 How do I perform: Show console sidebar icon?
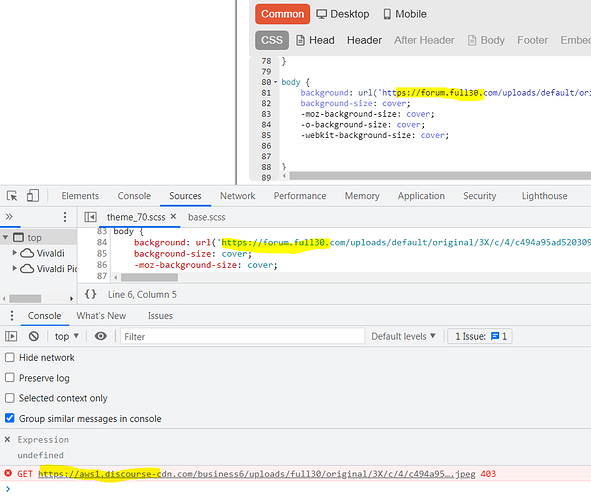pos(11,336)
